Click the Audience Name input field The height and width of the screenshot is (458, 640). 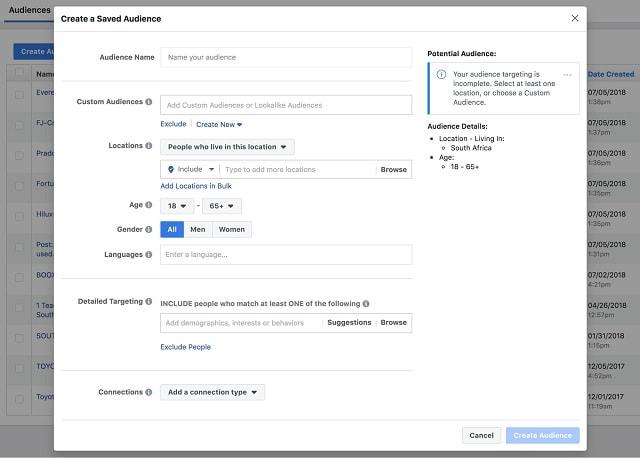coord(285,57)
